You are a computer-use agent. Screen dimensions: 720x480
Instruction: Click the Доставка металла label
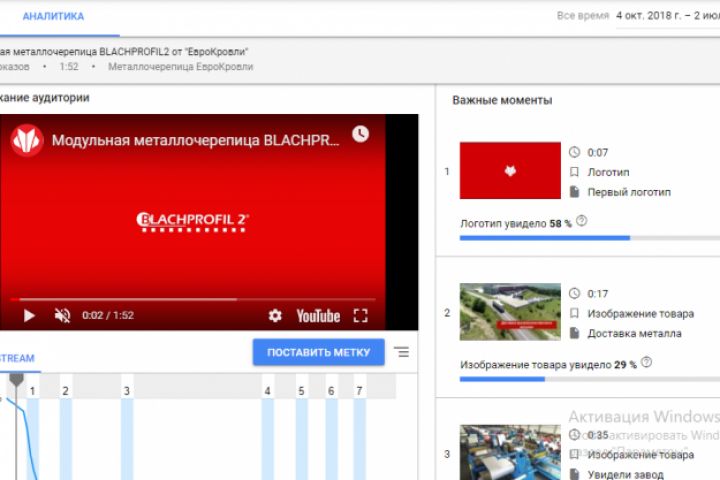click(634, 333)
